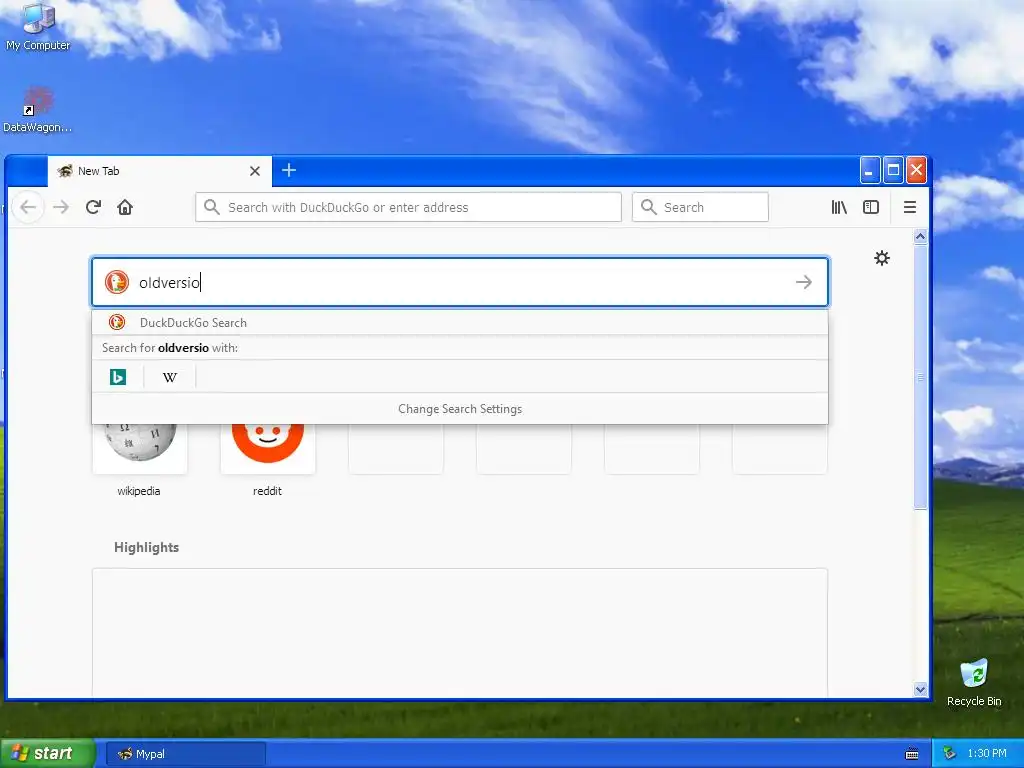Image resolution: width=1024 pixels, height=768 pixels.
Task: Click the vertical scrollbar thumb
Action: click(920, 377)
